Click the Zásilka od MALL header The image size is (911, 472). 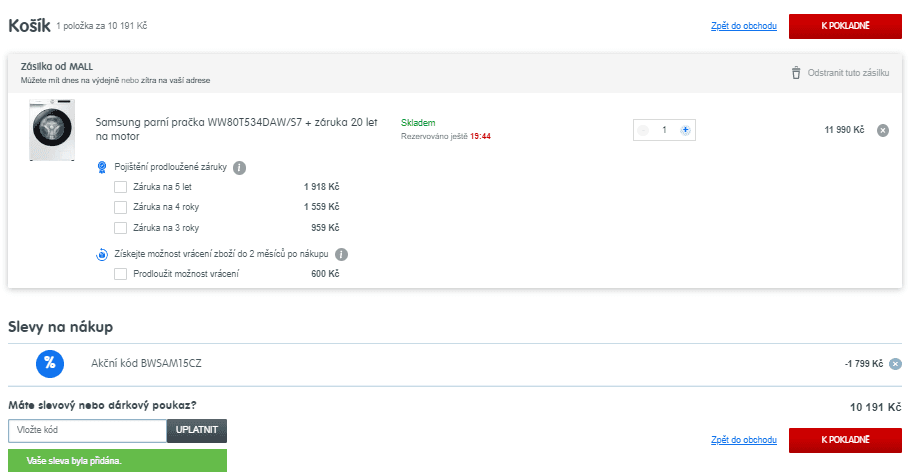pos(57,66)
